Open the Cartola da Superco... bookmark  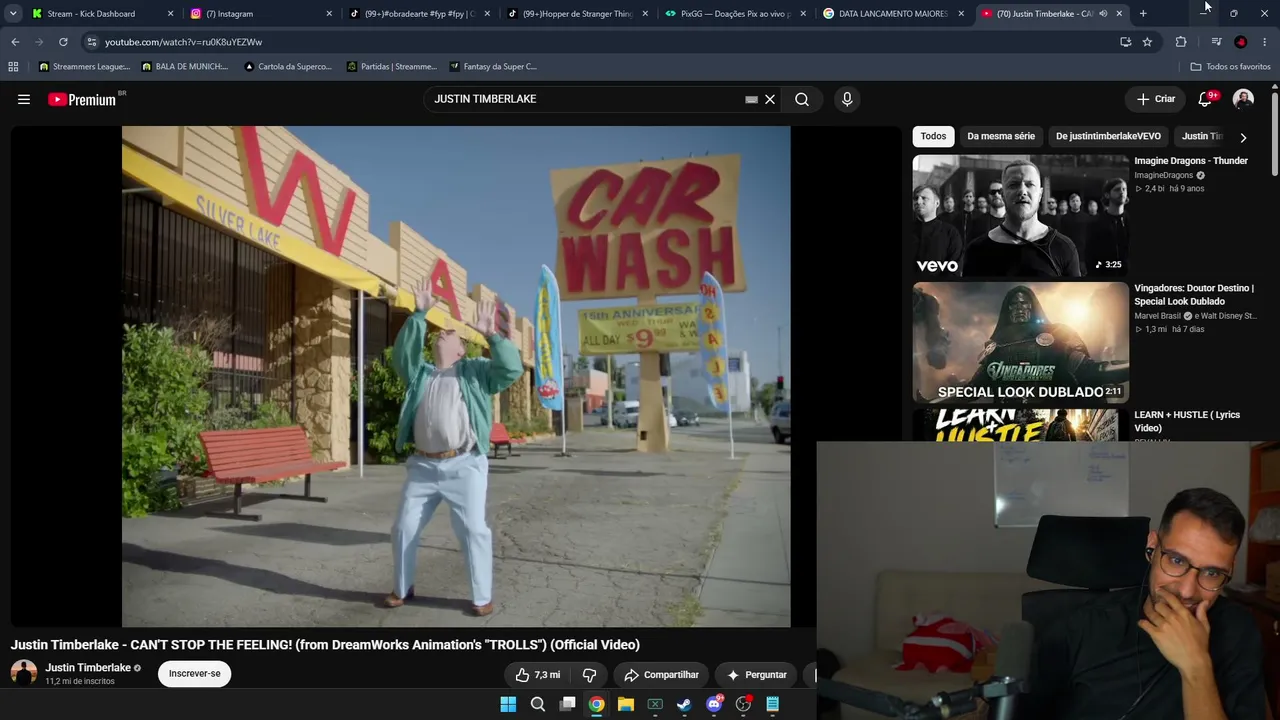(288, 67)
